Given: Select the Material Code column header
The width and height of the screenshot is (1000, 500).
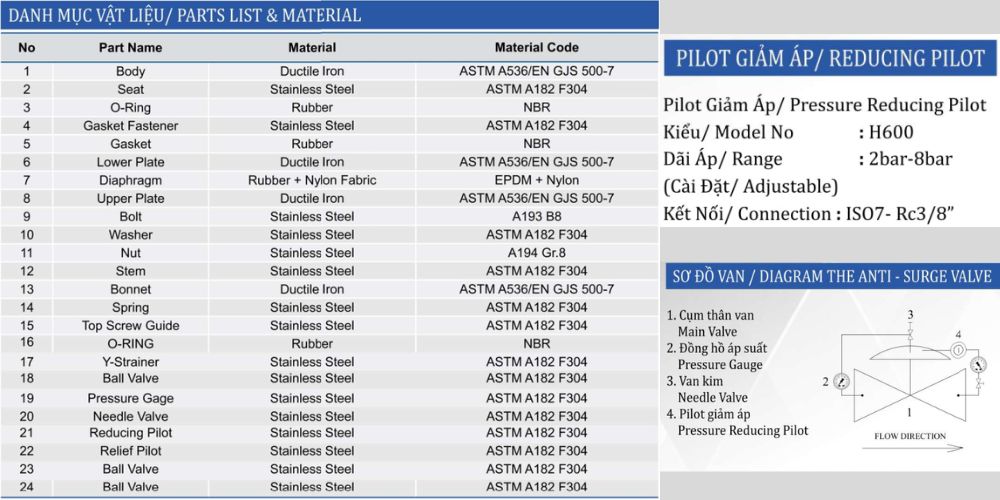Looking at the screenshot, I should tap(536, 47).
